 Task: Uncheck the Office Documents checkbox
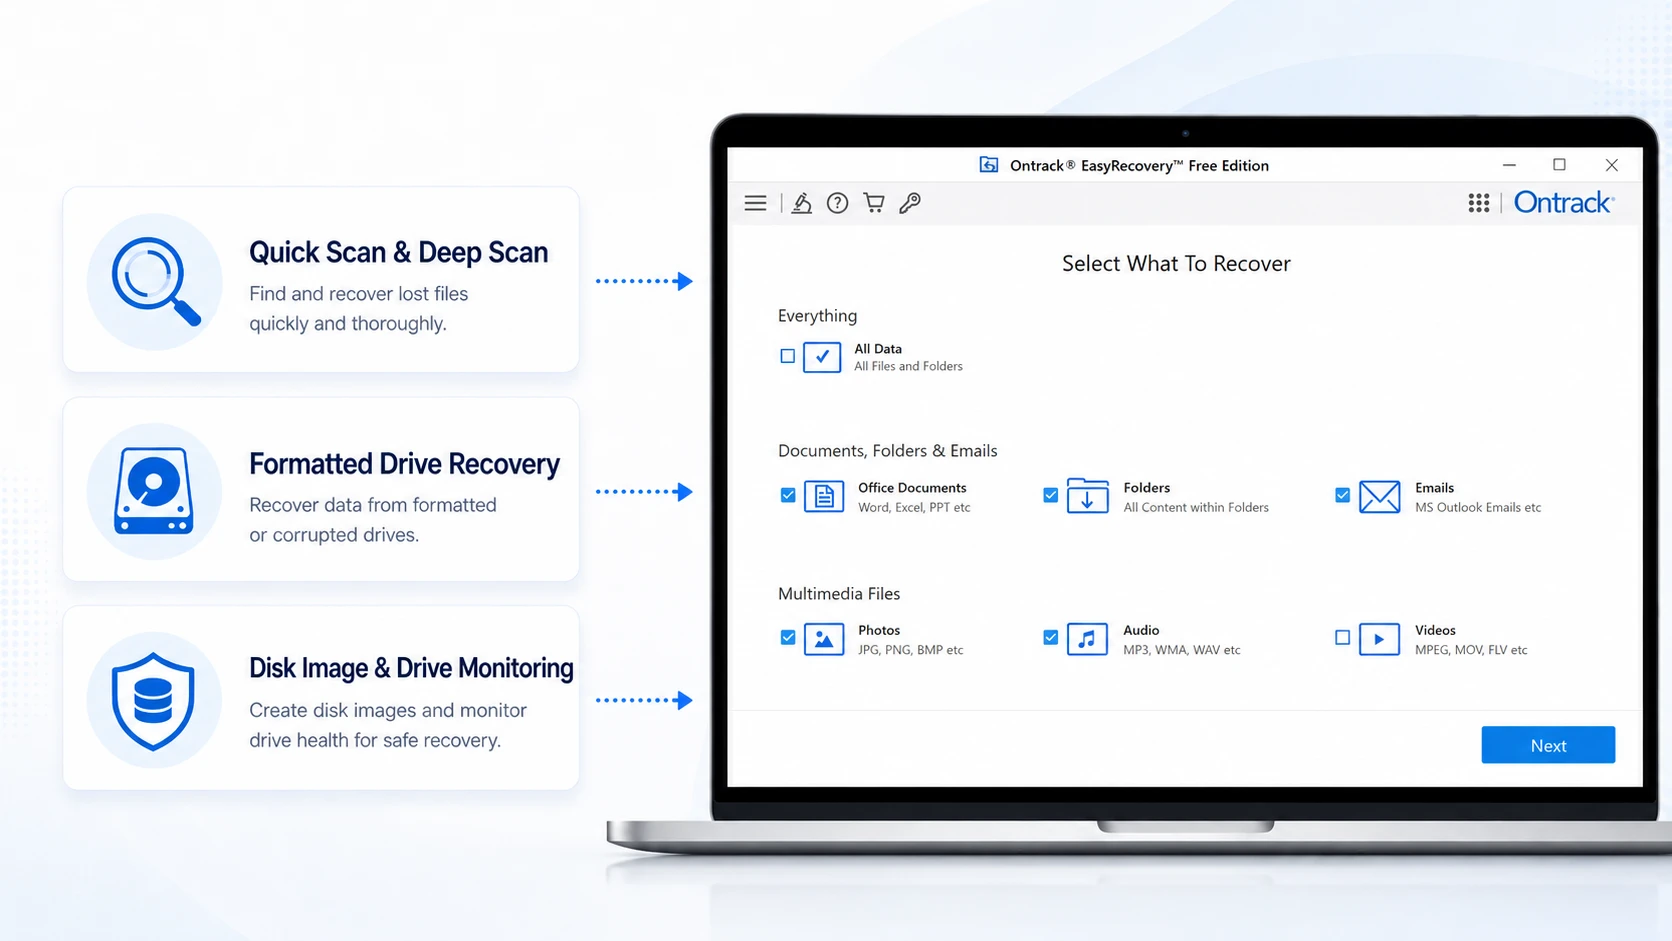coord(788,495)
